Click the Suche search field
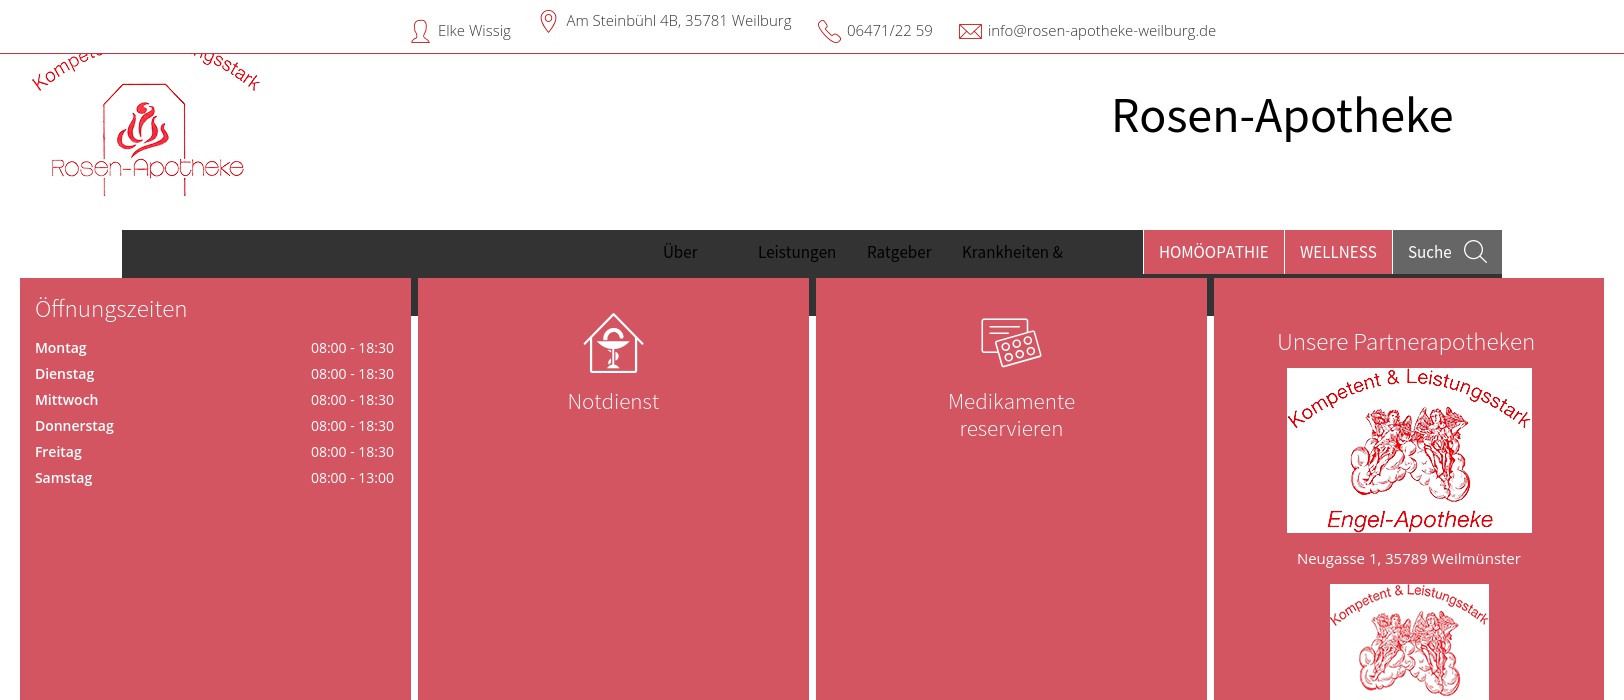The image size is (1624, 700). pyautogui.click(x=1447, y=252)
